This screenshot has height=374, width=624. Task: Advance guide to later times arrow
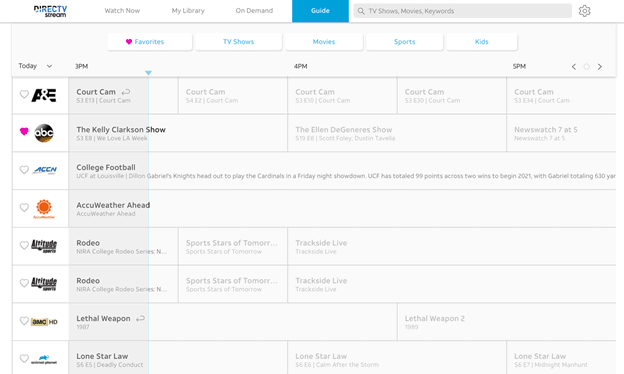(x=600, y=66)
